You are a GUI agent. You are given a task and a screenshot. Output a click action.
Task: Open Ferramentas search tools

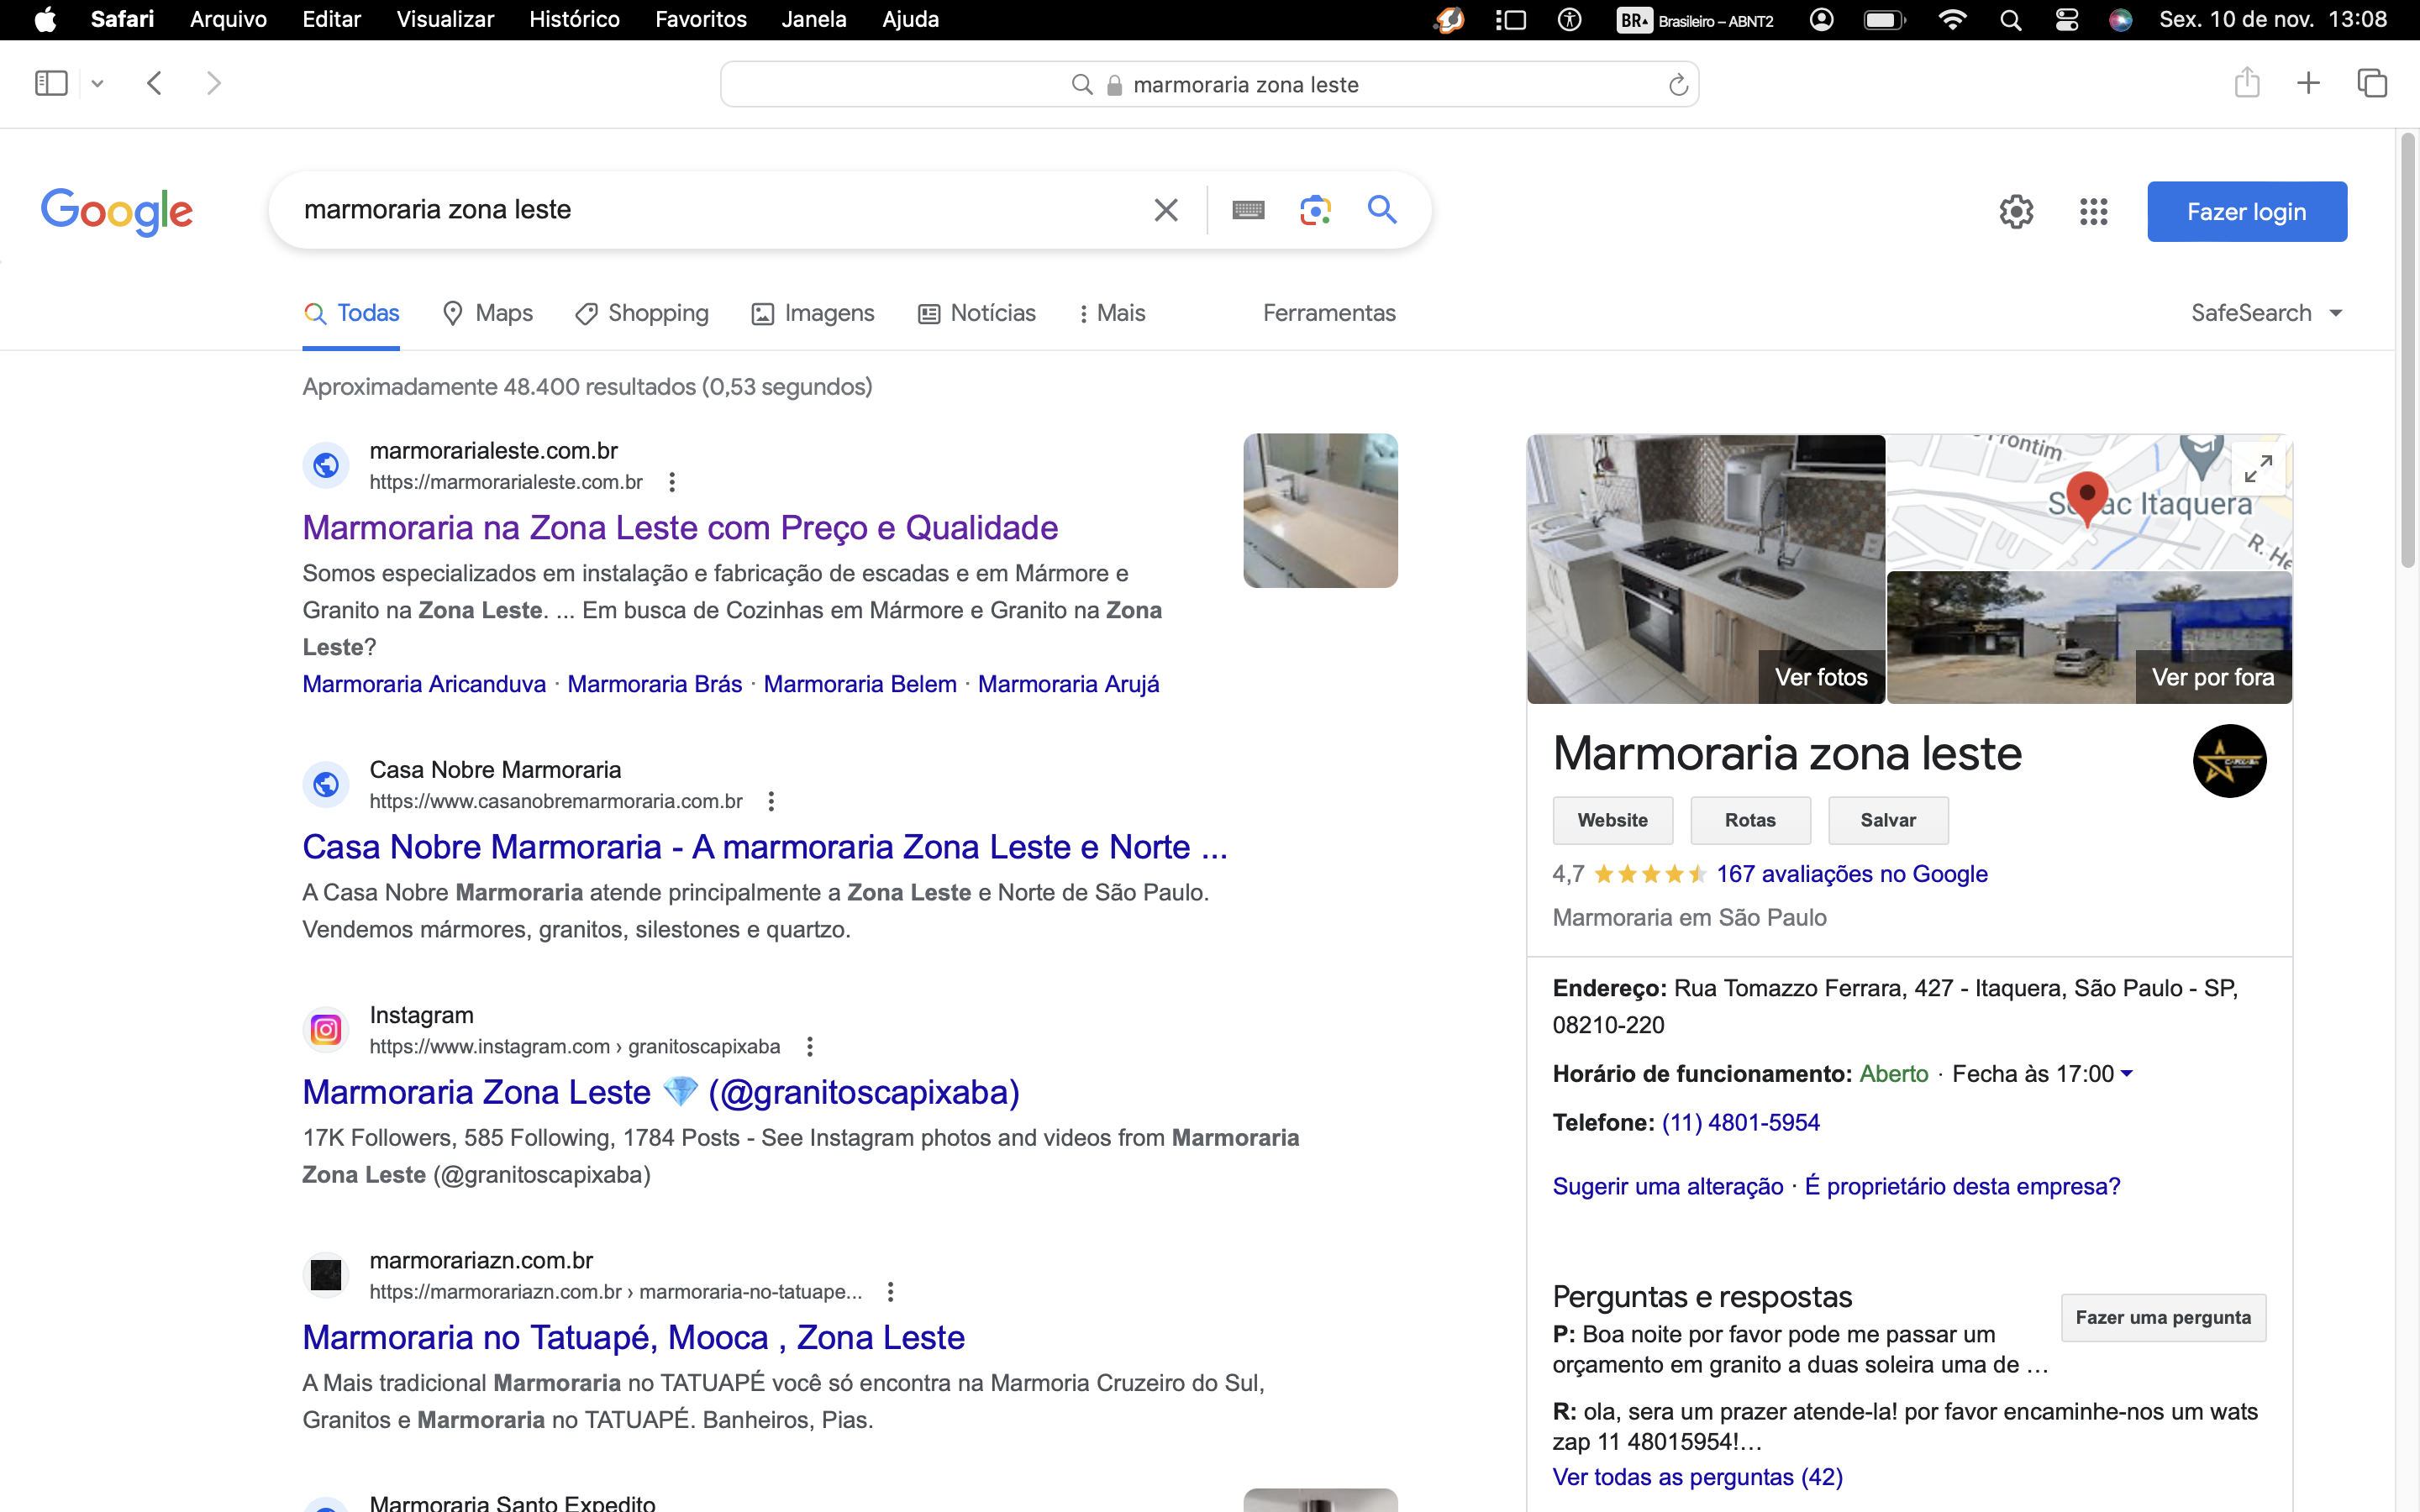pyautogui.click(x=1329, y=313)
